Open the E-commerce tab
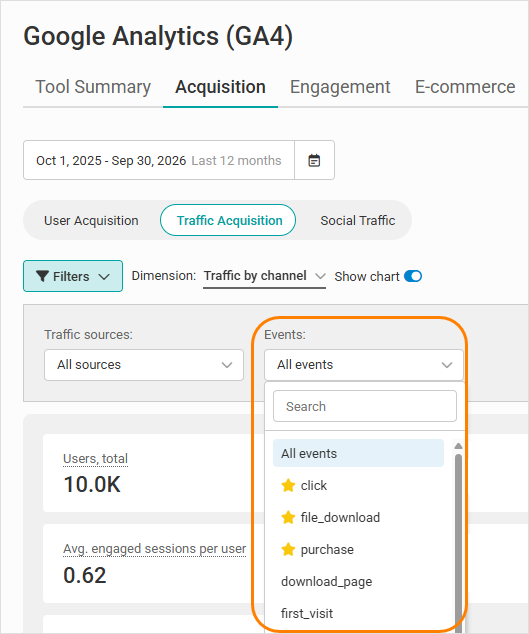Image resolution: width=529 pixels, height=634 pixels. 465,87
